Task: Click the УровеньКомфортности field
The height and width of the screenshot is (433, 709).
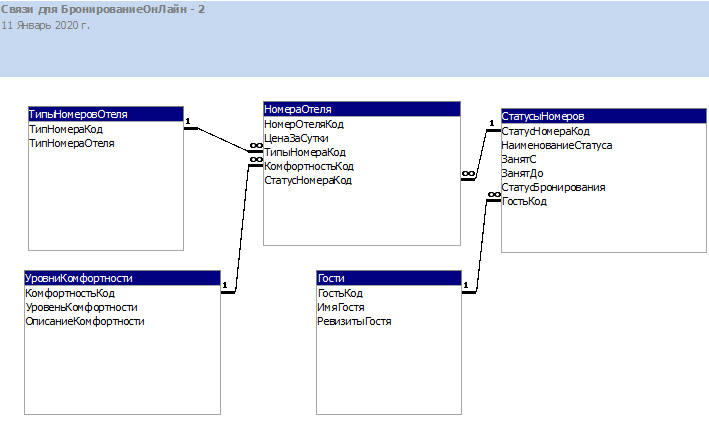Action: coord(82,308)
